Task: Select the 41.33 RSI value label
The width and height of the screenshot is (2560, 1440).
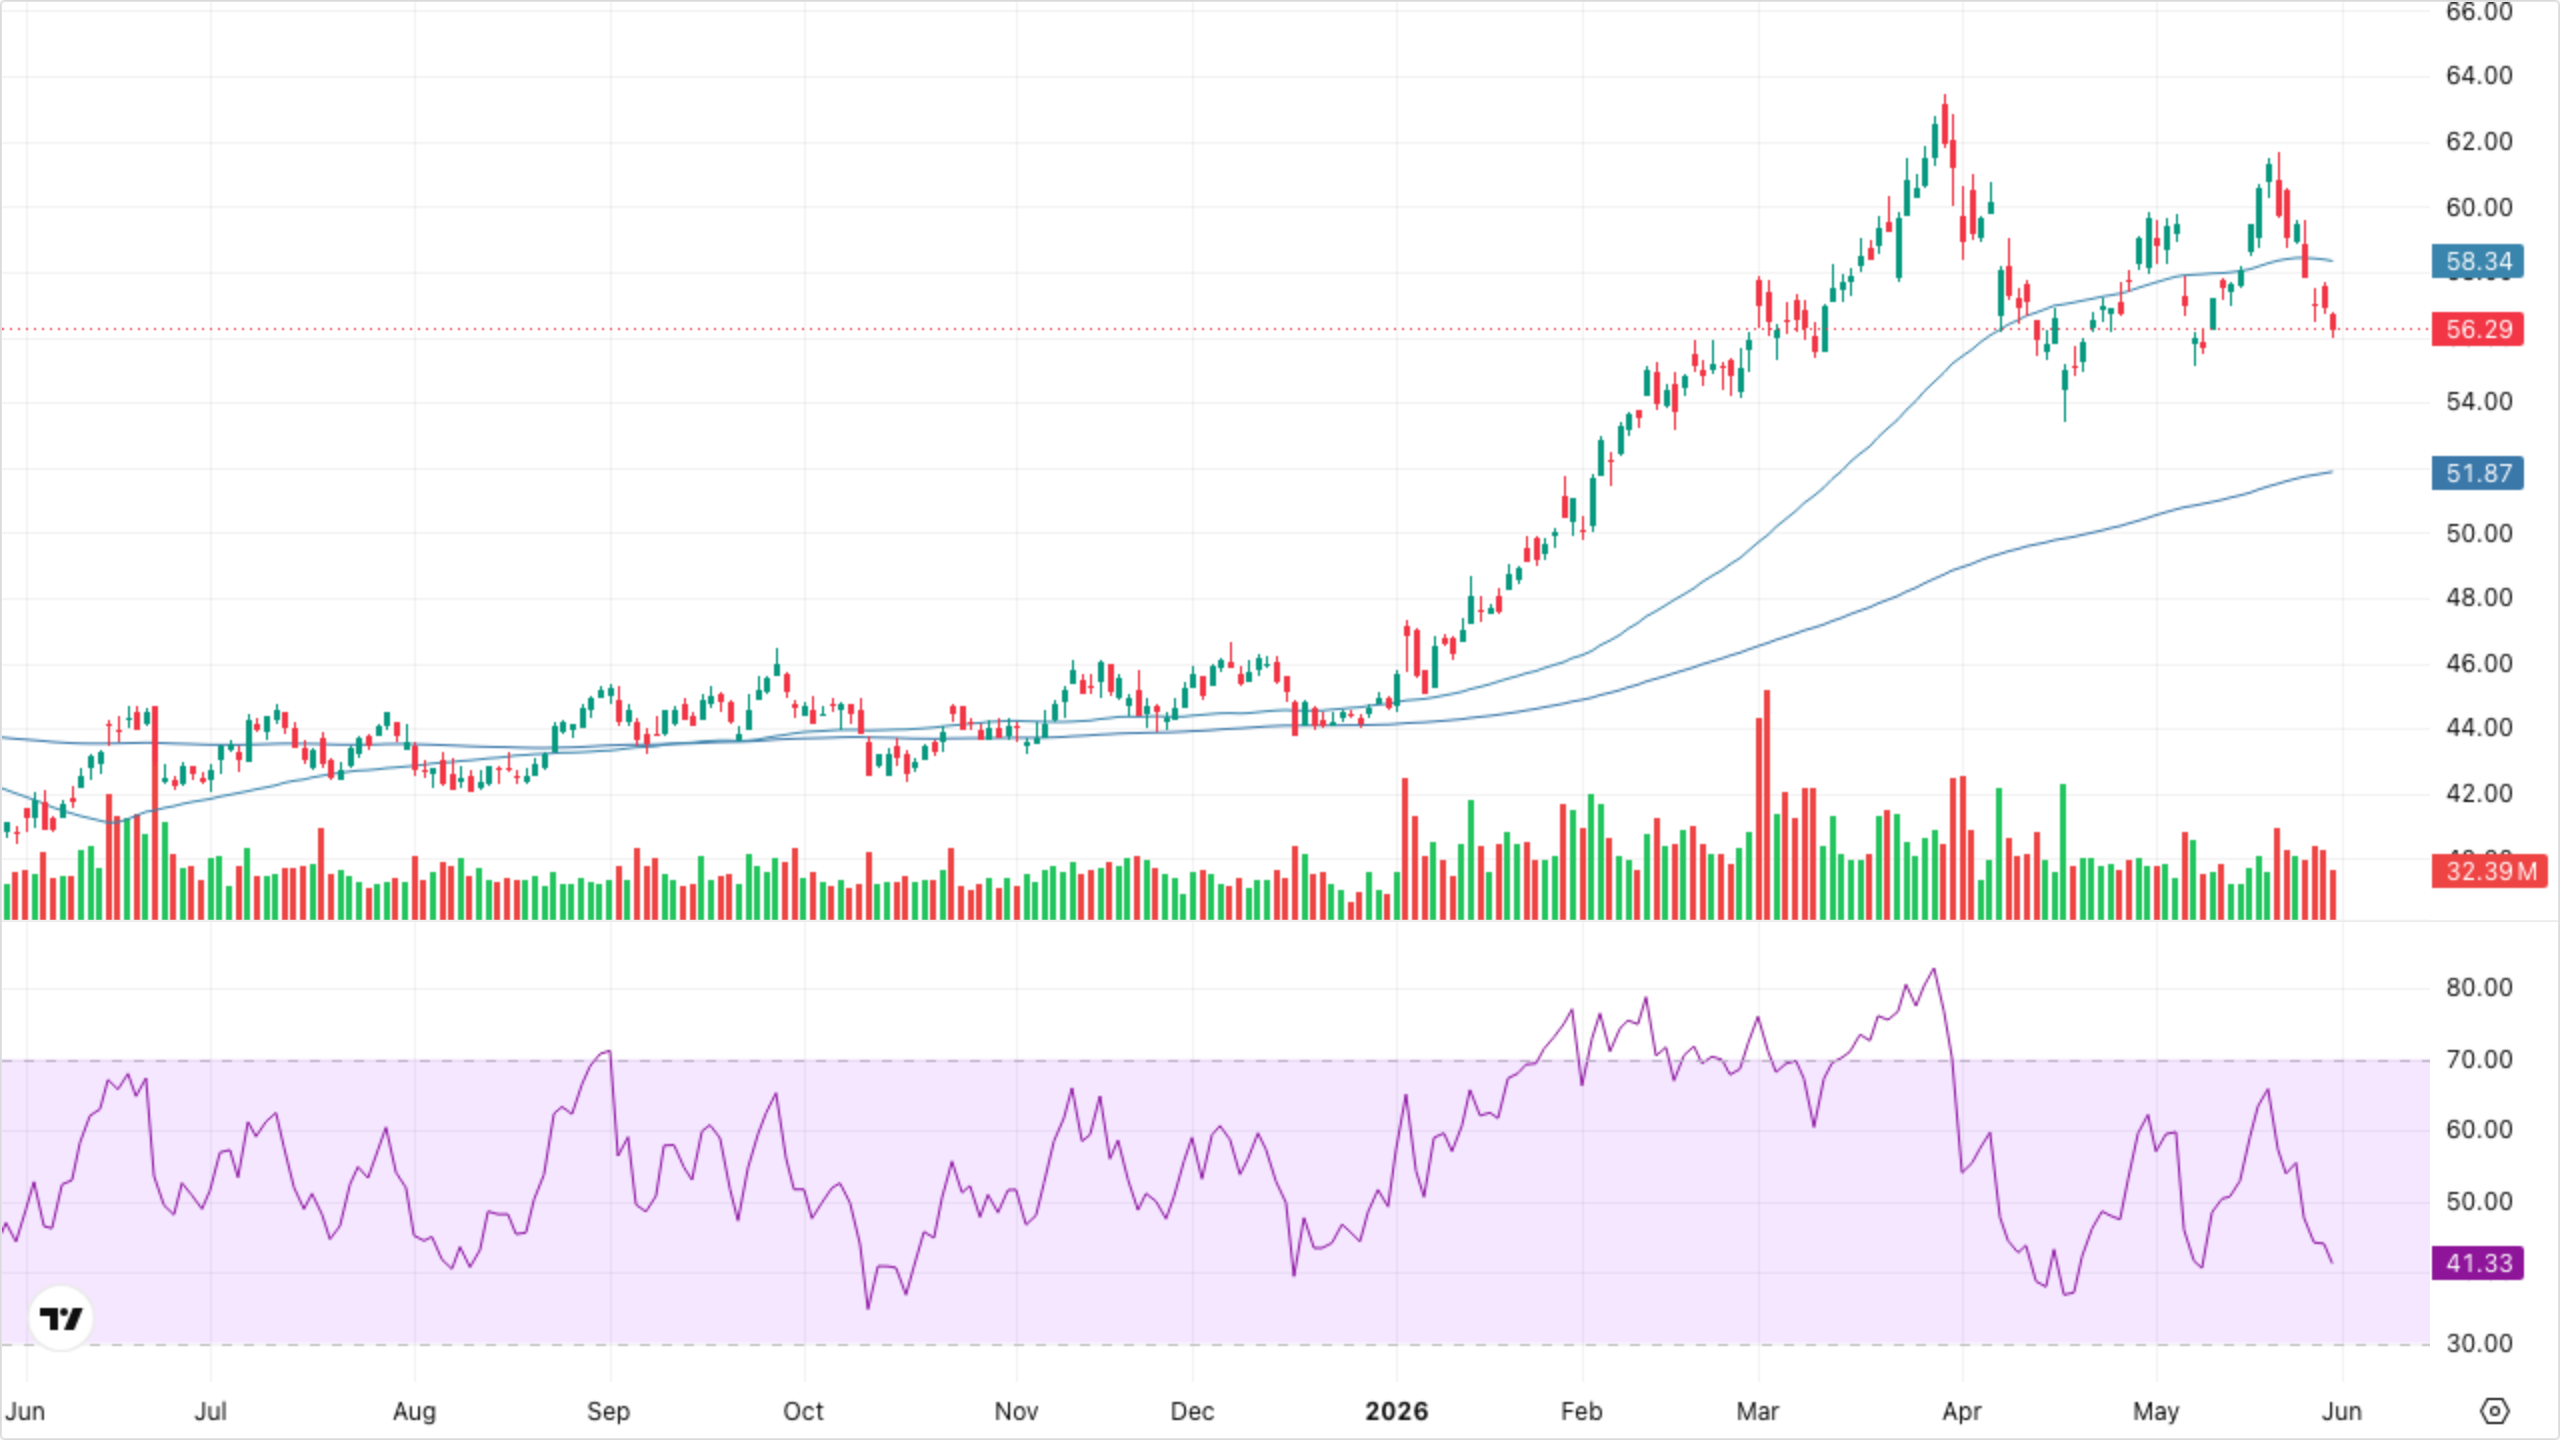Action: coord(2478,1263)
